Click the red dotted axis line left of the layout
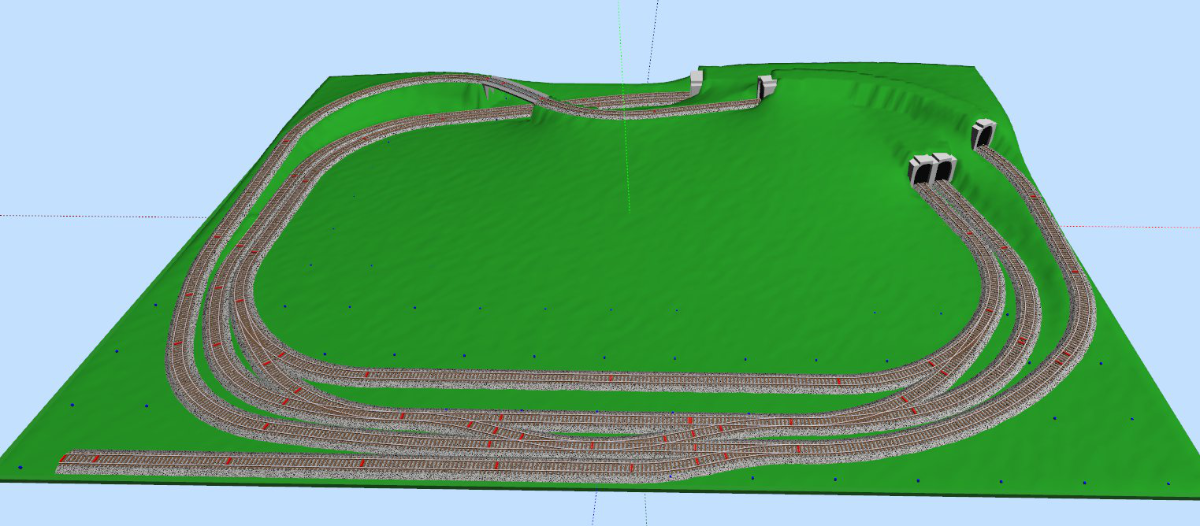The image size is (1200, 526). (x=100, y=215)
